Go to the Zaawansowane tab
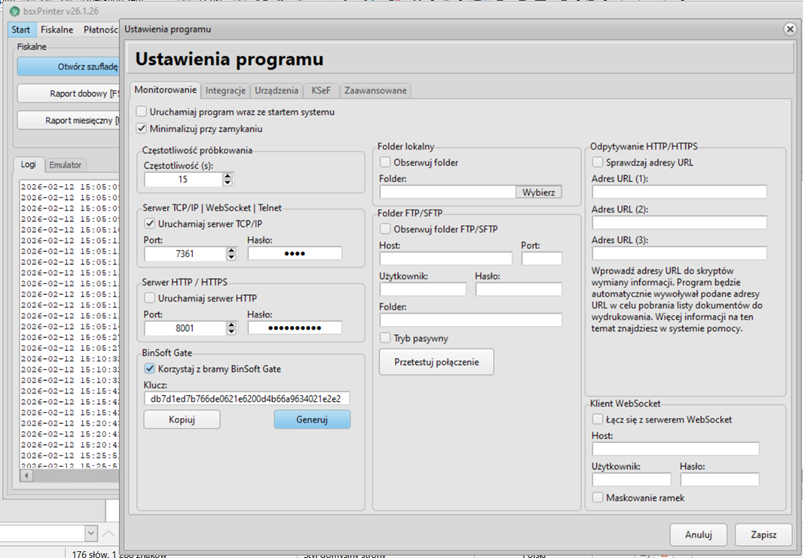The height and width of the screenshot is (558, 803). tap(376, 90)
